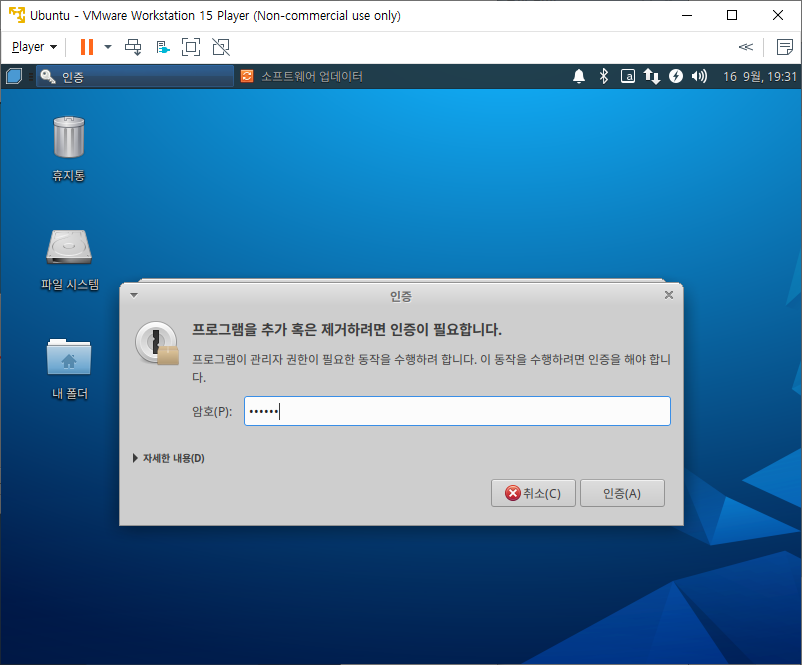The width and height of the screenshot is (802, 665).
Task: Click the panel clock showing 19:31
Action: coord(760,77)
